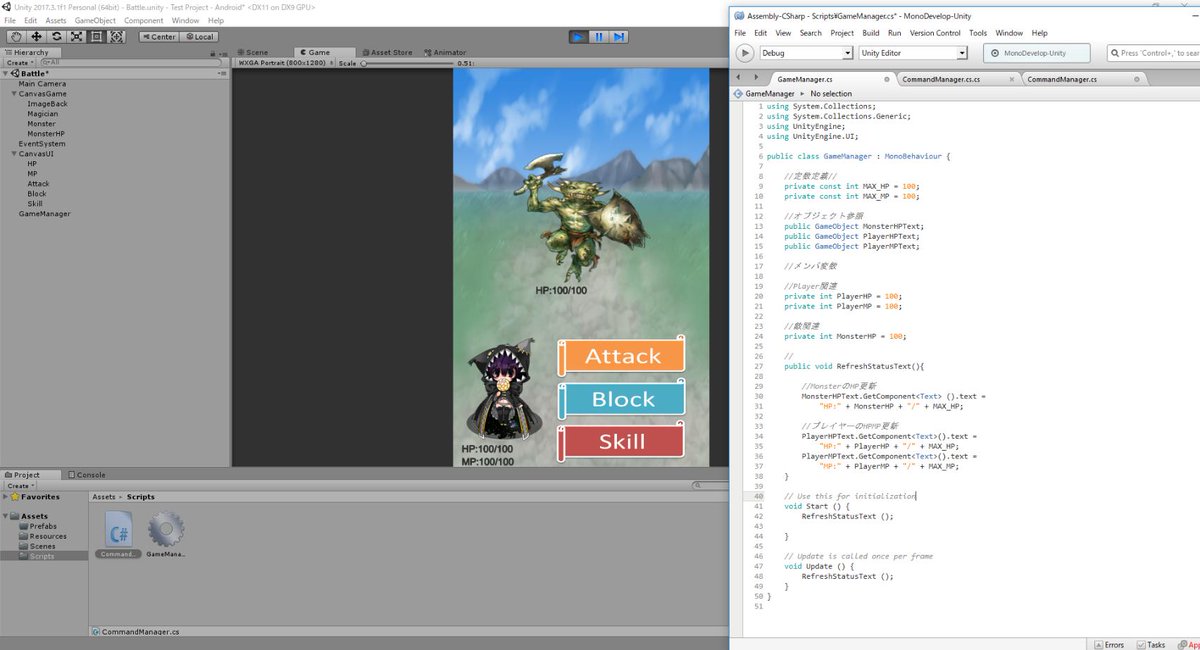Open Component menu in Unity
Image resolution: width=1200 pixels, height=650 pixels.
click(144, 20)
